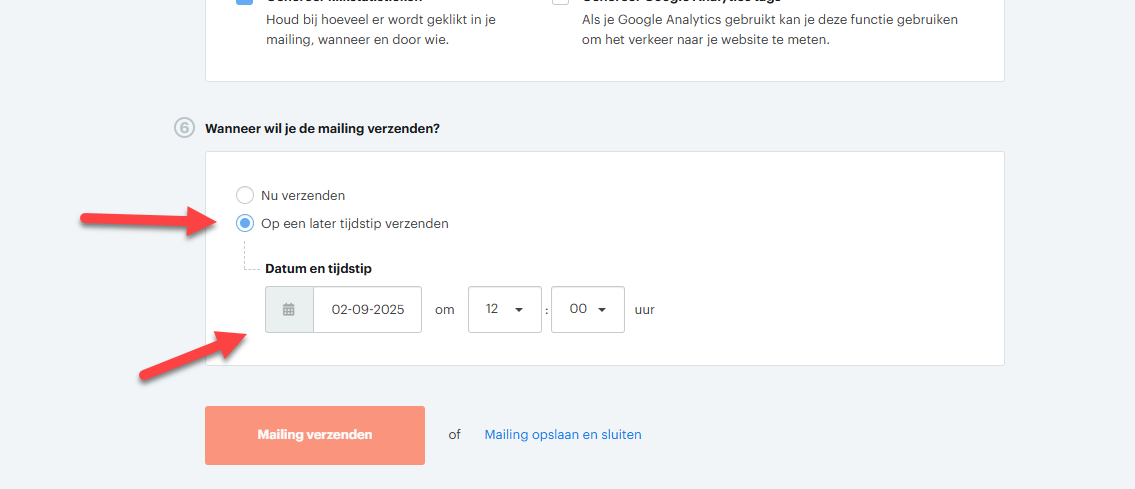Open 'Mailing opslaan en sluiten' link
The height and width of the screenshot is (489, 1135).
coord(562,435)
